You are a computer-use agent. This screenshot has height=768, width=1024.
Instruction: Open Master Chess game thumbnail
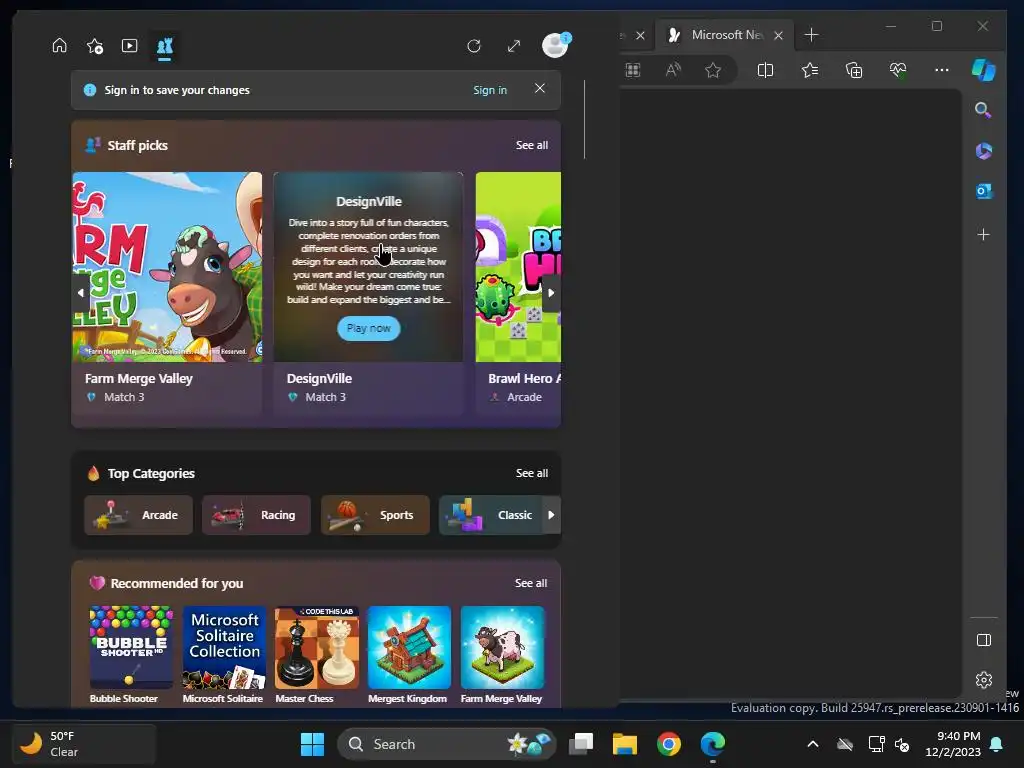pyautogui.click(x=317, y=647)
